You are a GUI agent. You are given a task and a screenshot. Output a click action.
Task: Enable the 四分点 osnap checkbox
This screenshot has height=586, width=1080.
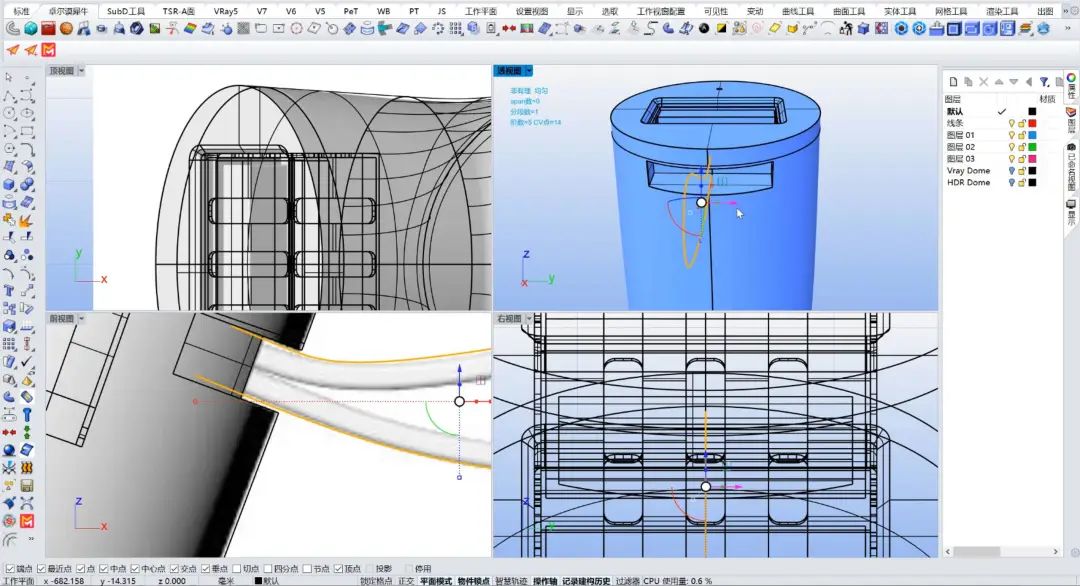(x=267, y=569)
